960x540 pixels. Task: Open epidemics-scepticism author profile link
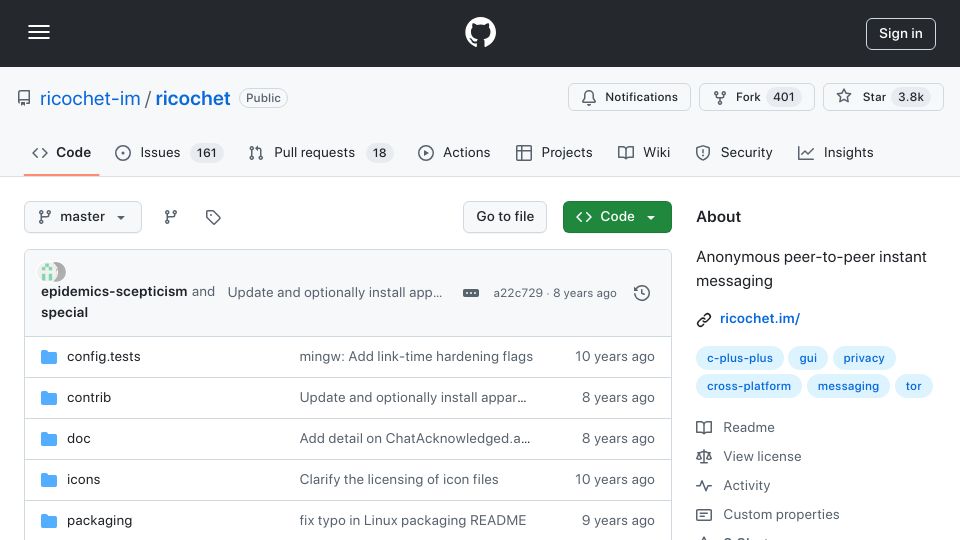coord(114,291)
